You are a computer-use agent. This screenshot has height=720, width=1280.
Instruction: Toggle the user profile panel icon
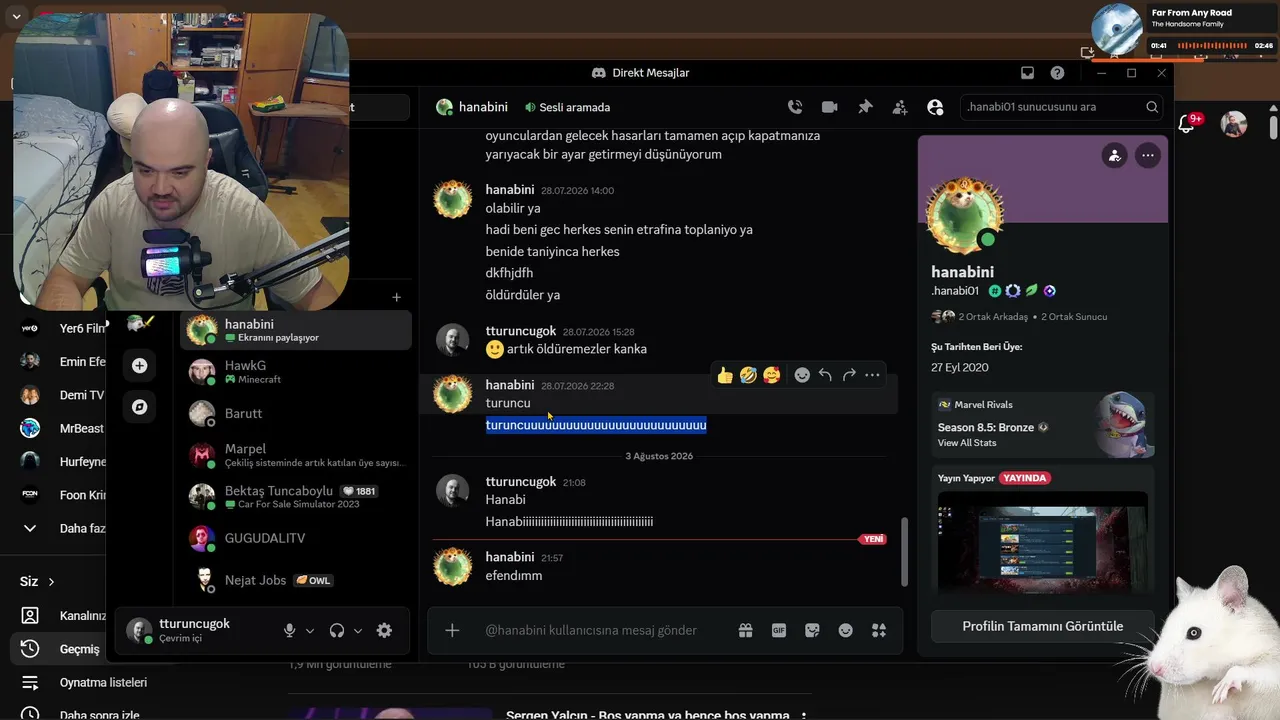[x=935, y=107]
